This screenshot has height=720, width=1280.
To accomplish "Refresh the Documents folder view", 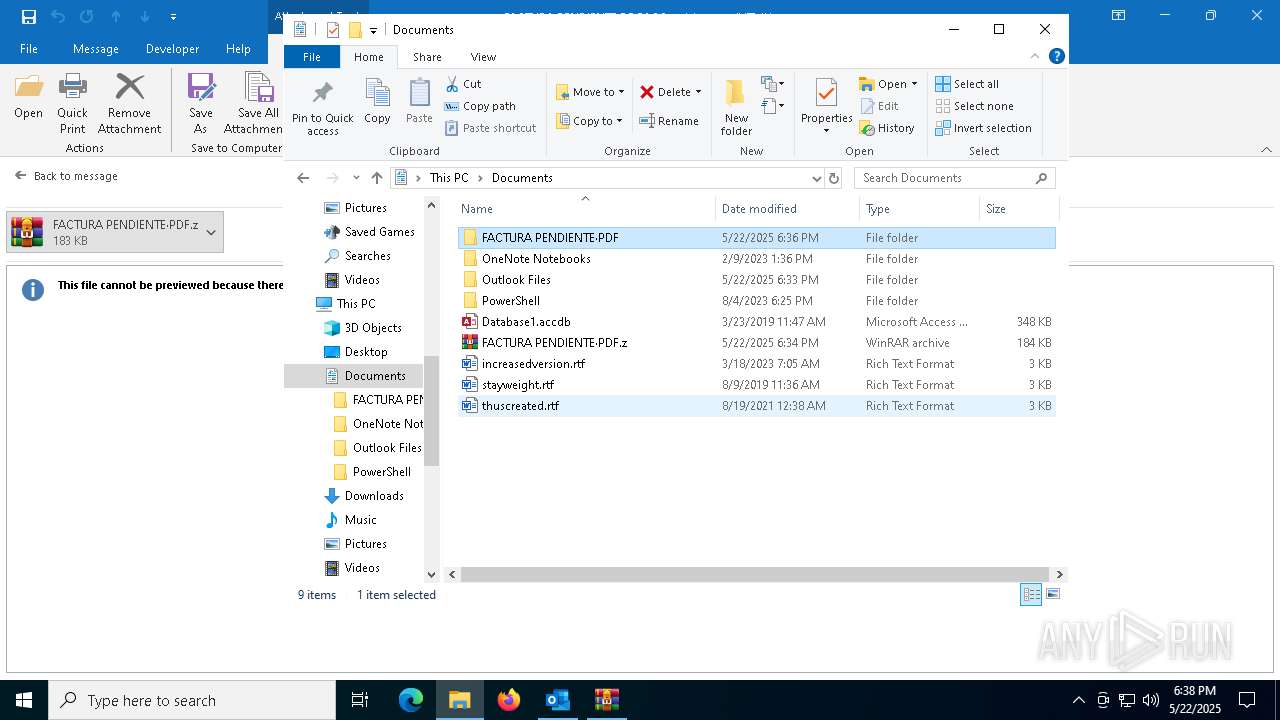I will coord(834,178).
